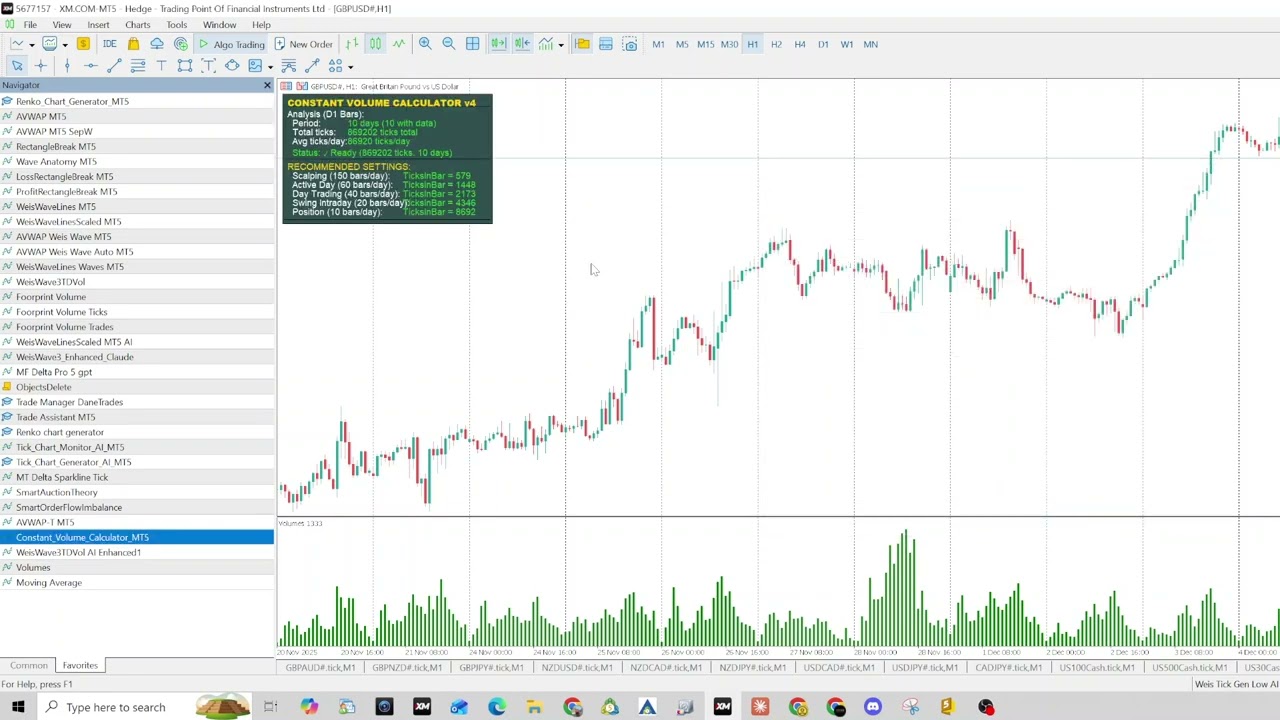Image resolution: width=1280 pixels, height=720 pixels.
Task: Open the Market shopping bag icon
Action: pos(133,44)
